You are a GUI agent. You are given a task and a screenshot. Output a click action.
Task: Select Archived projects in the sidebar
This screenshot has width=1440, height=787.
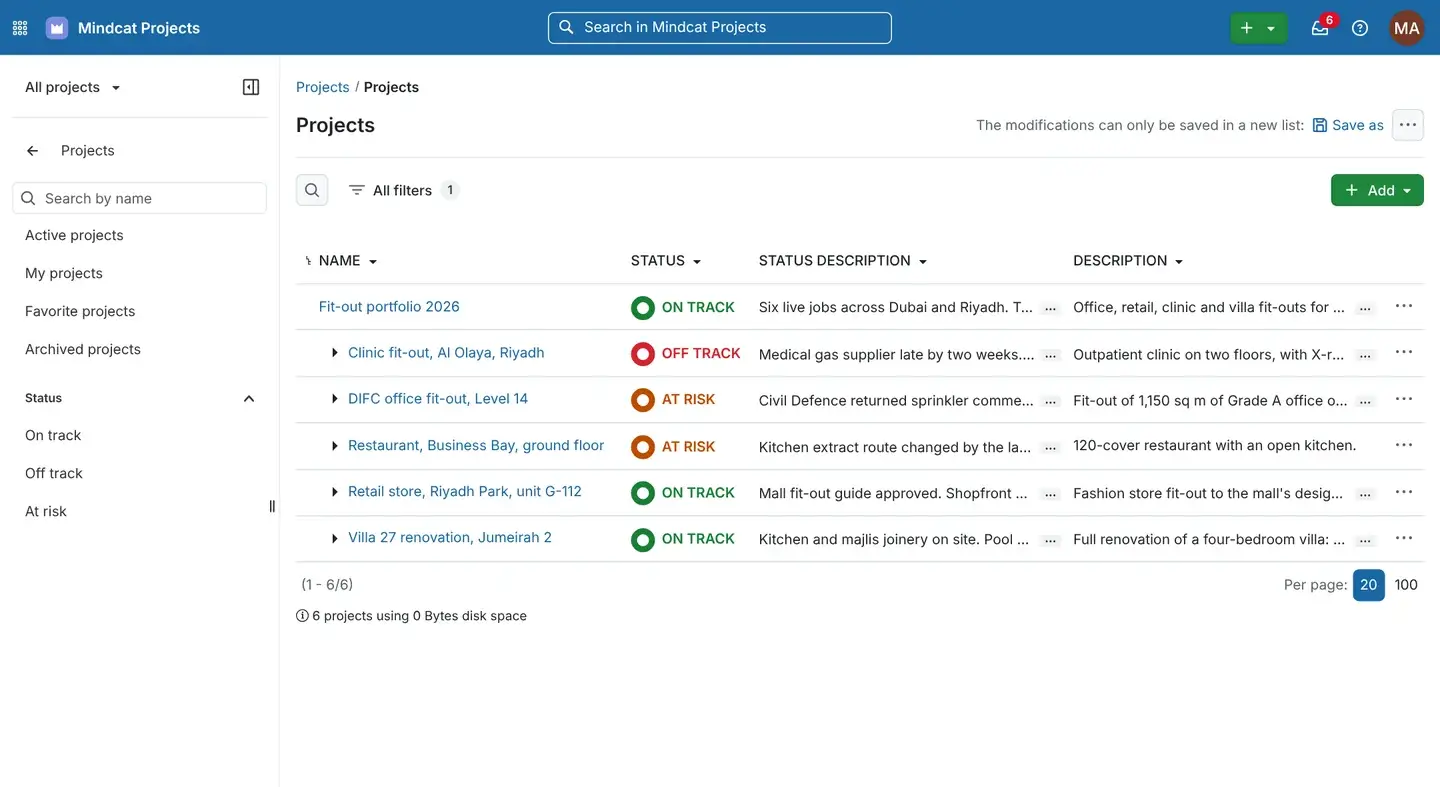[83, 349]
